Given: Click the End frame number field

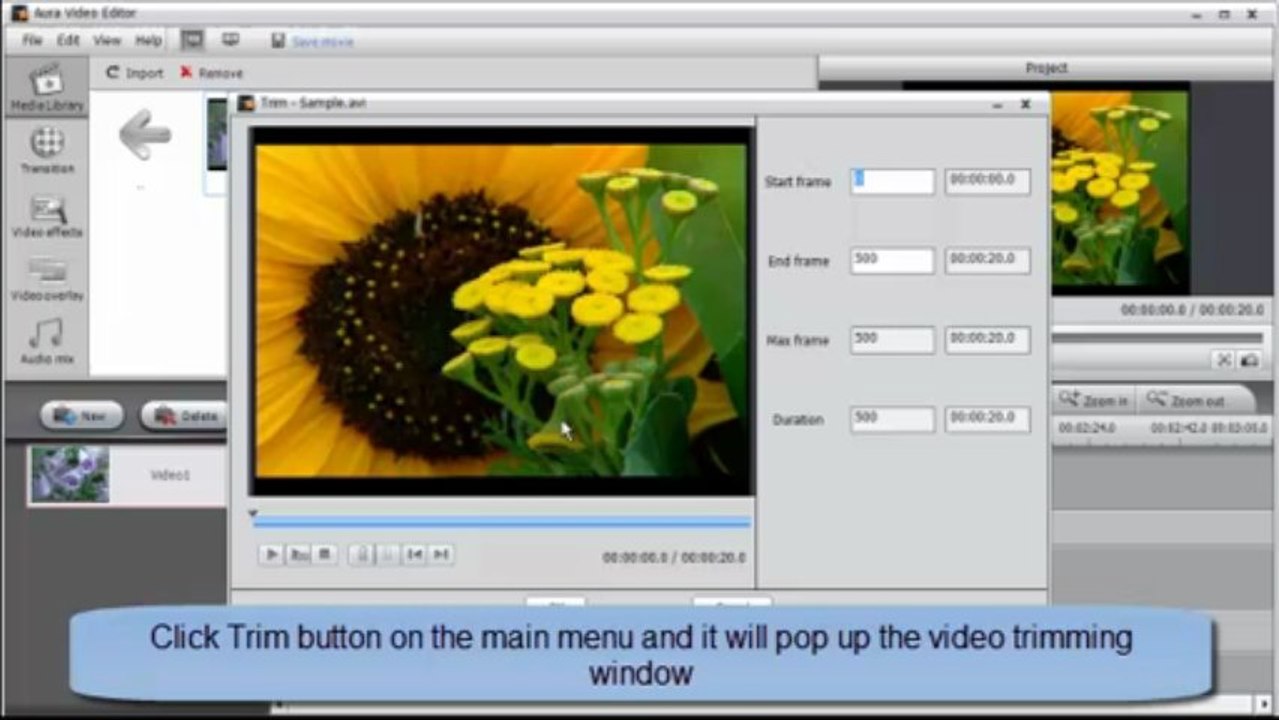Looking at the screenshot, I should click(x=892, y=260).
